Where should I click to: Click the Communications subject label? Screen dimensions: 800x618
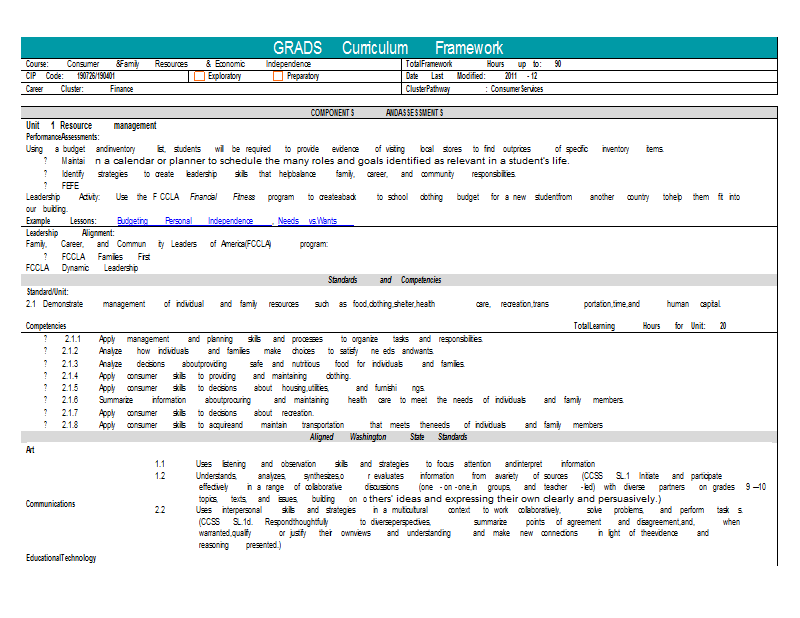pyautogui.click(x=51, y=504)
